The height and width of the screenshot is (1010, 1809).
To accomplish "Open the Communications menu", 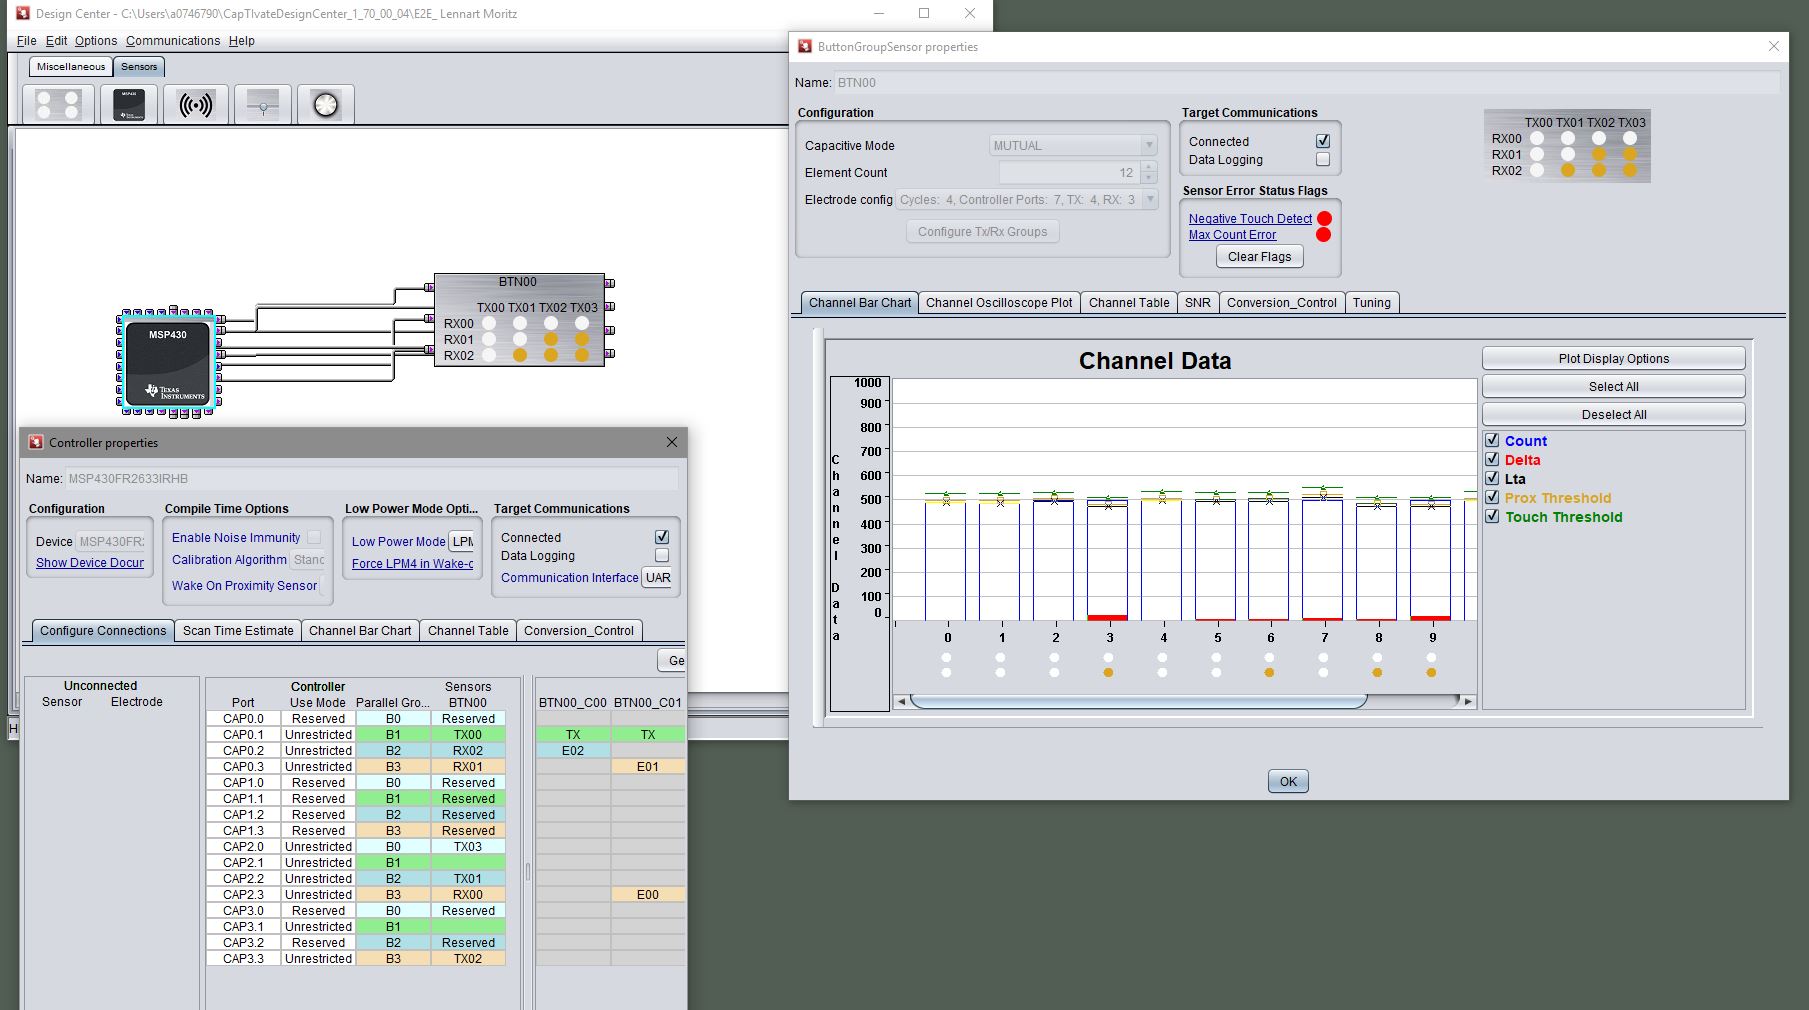I will pyautogui.click(x=173, y=40).
